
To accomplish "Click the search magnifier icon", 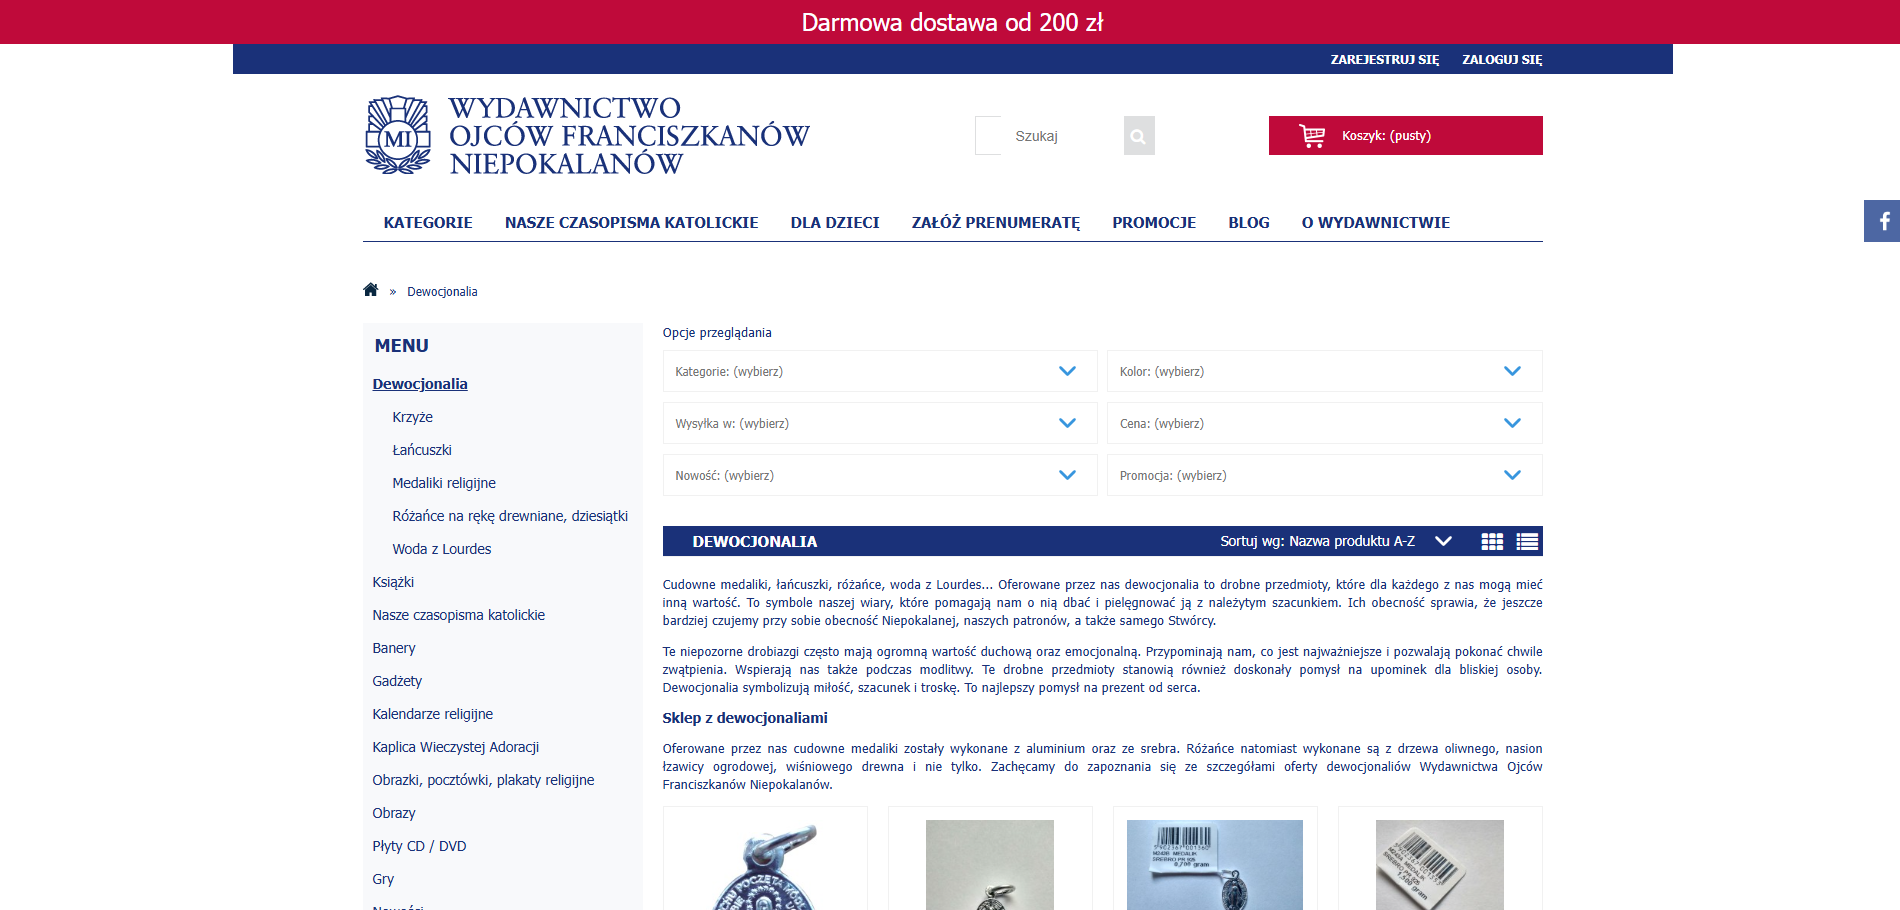I will tap(1138, 135).
